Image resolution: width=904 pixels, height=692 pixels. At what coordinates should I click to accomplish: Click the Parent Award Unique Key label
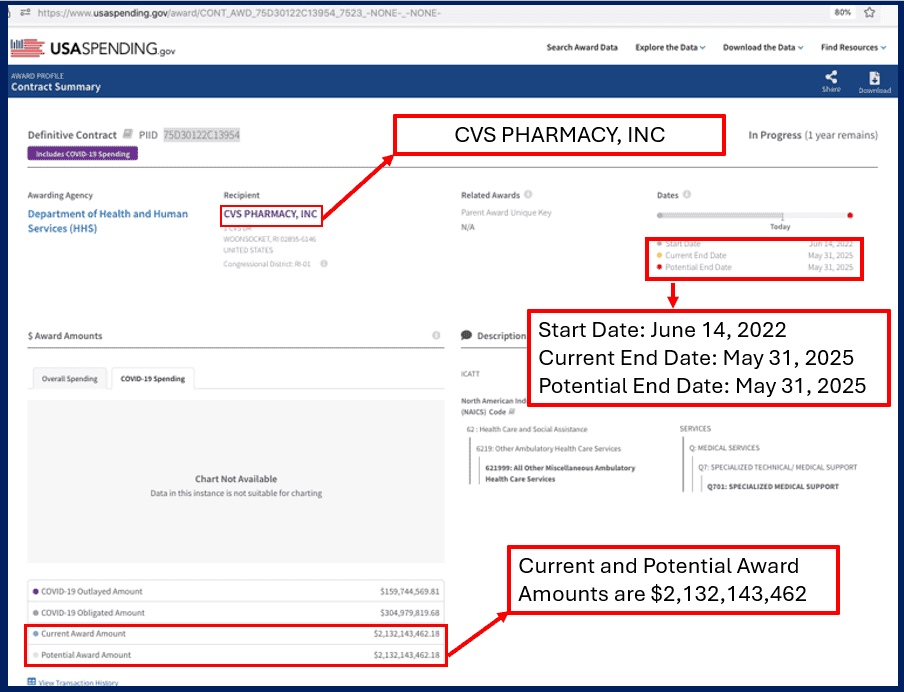coord(506,213)
